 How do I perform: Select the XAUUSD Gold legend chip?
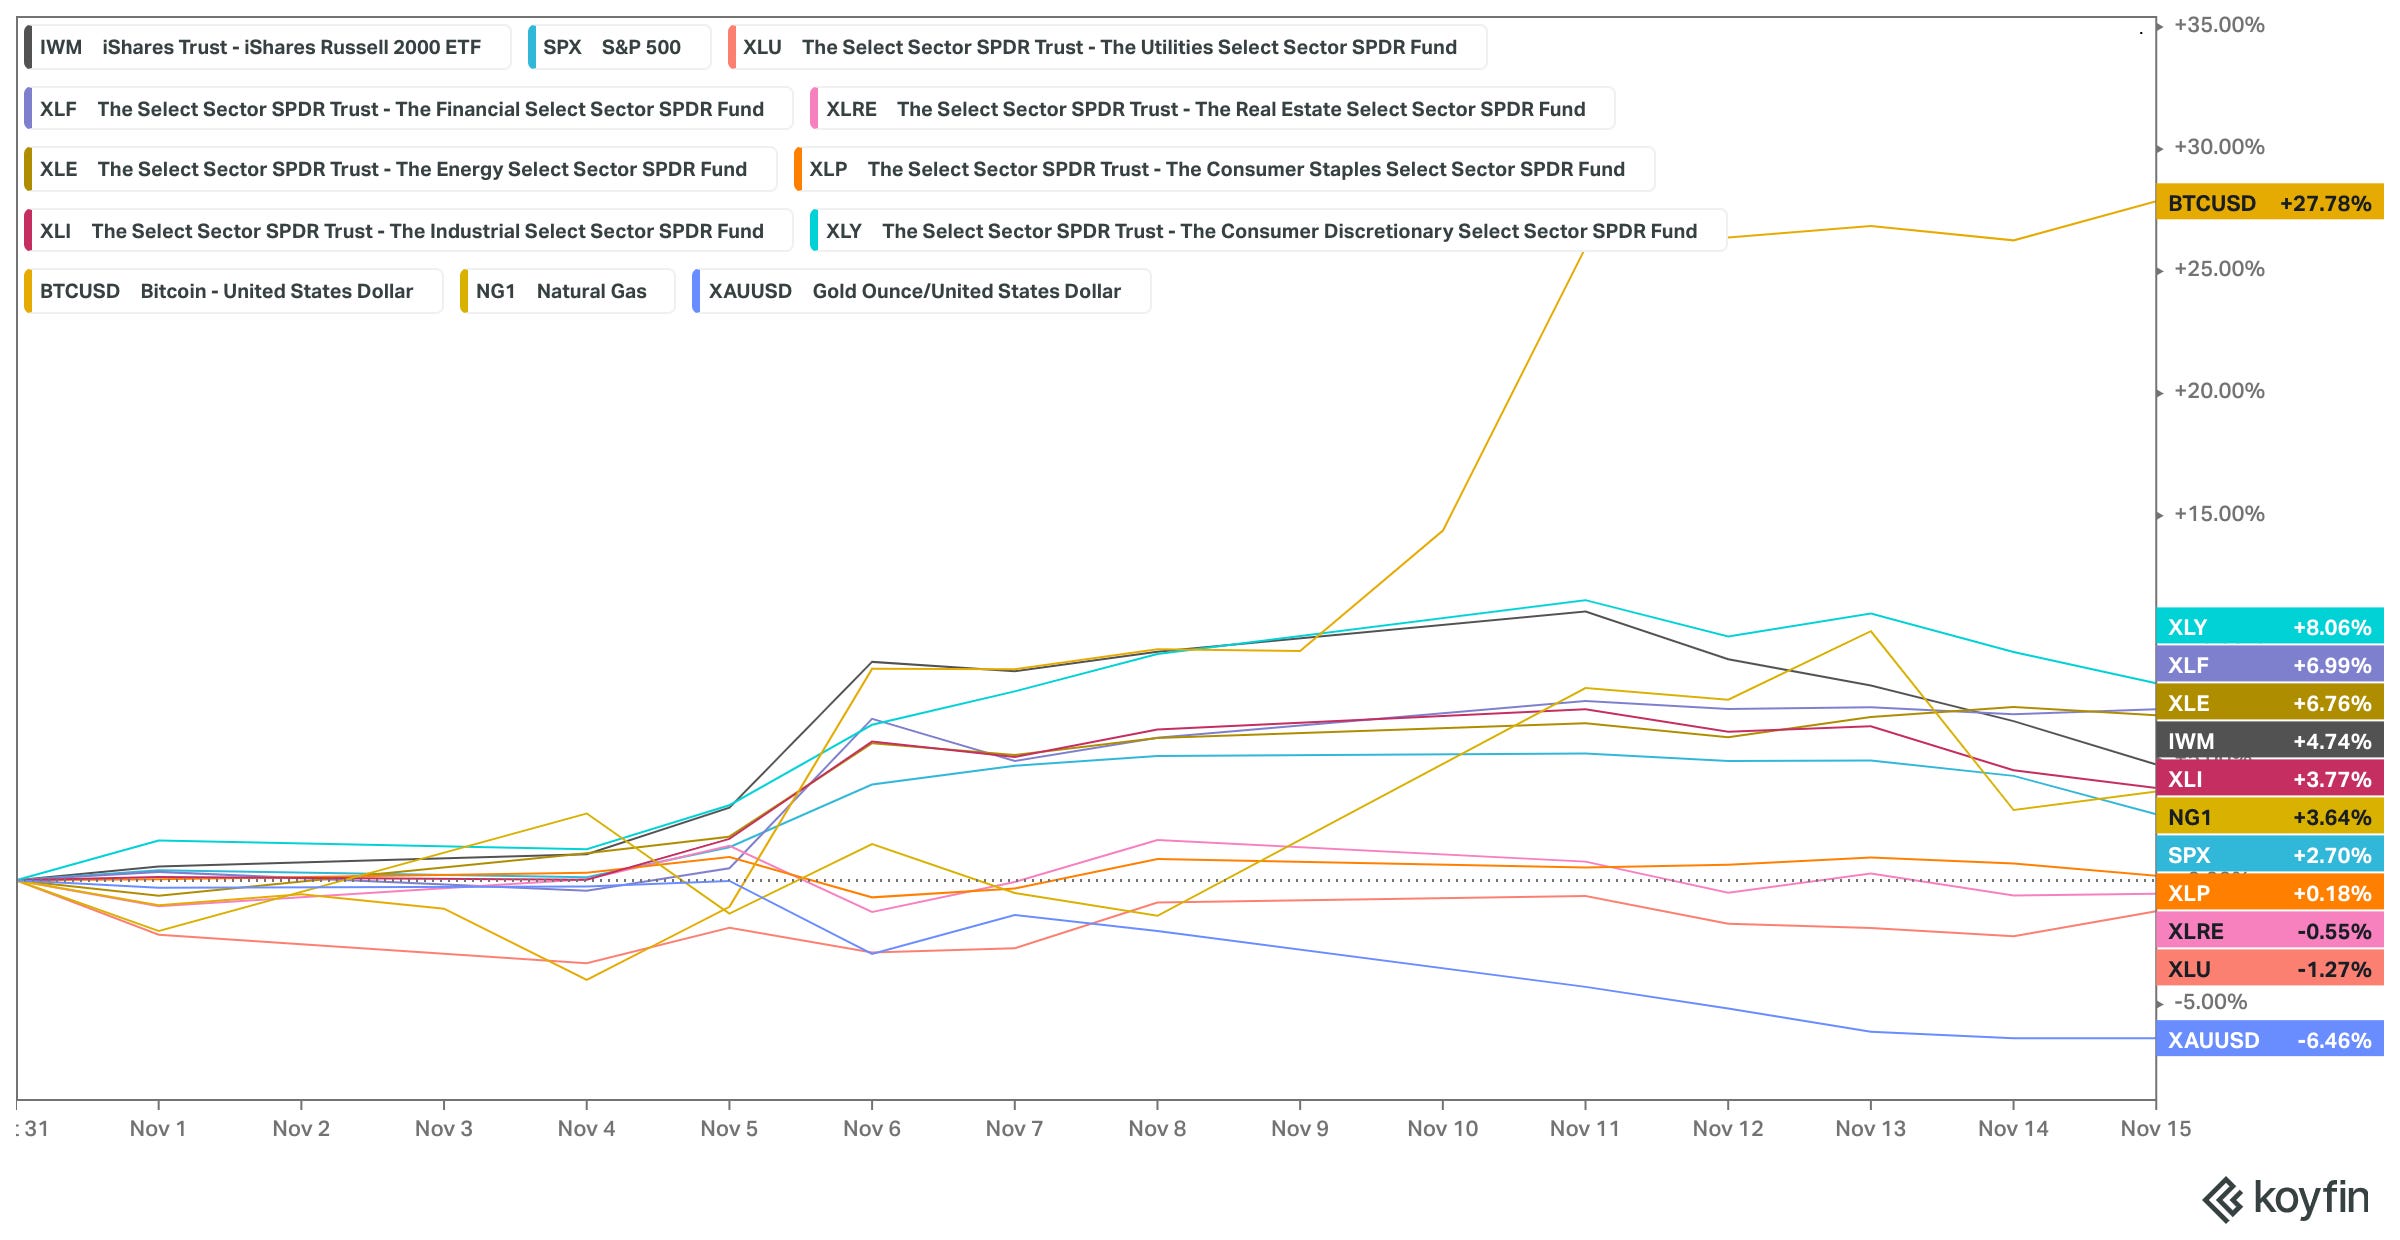click(x=920, y=291)
